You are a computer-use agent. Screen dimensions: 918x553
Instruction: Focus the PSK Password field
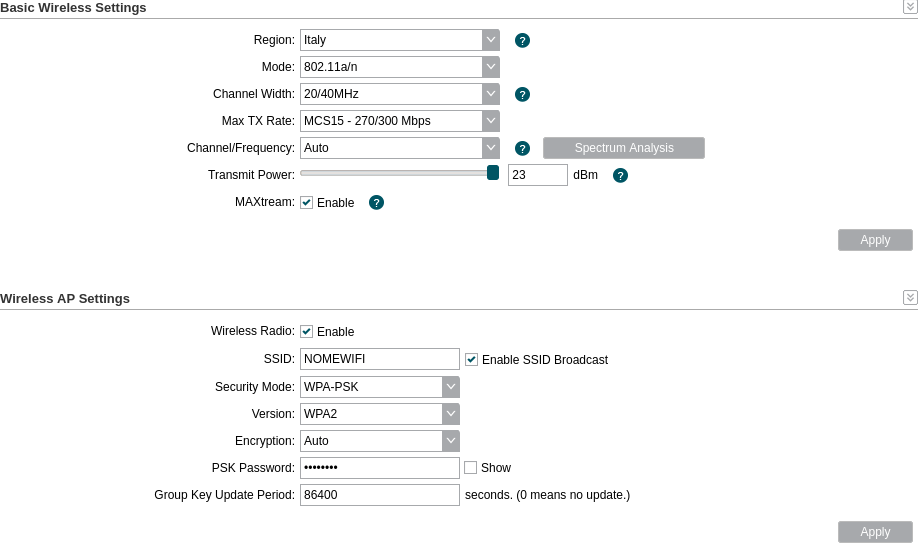[380, 468]
